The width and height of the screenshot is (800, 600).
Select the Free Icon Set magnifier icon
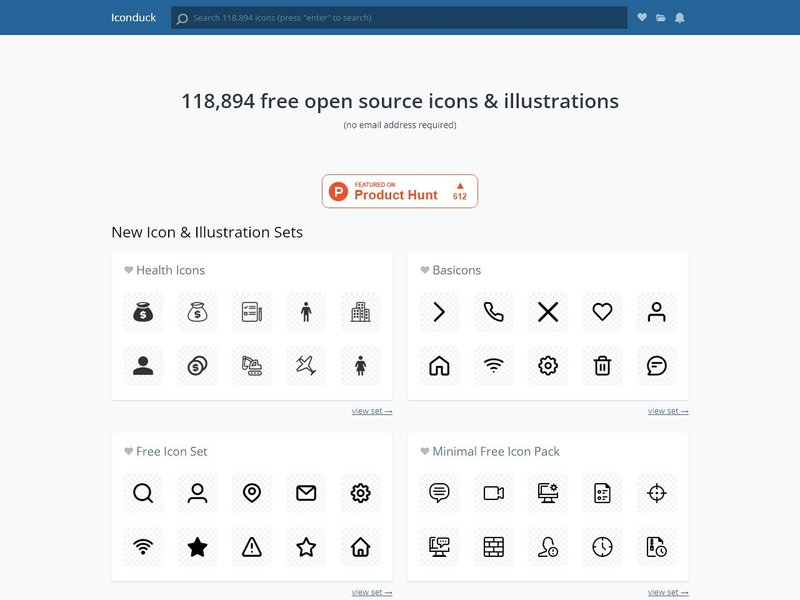(143, 493)
